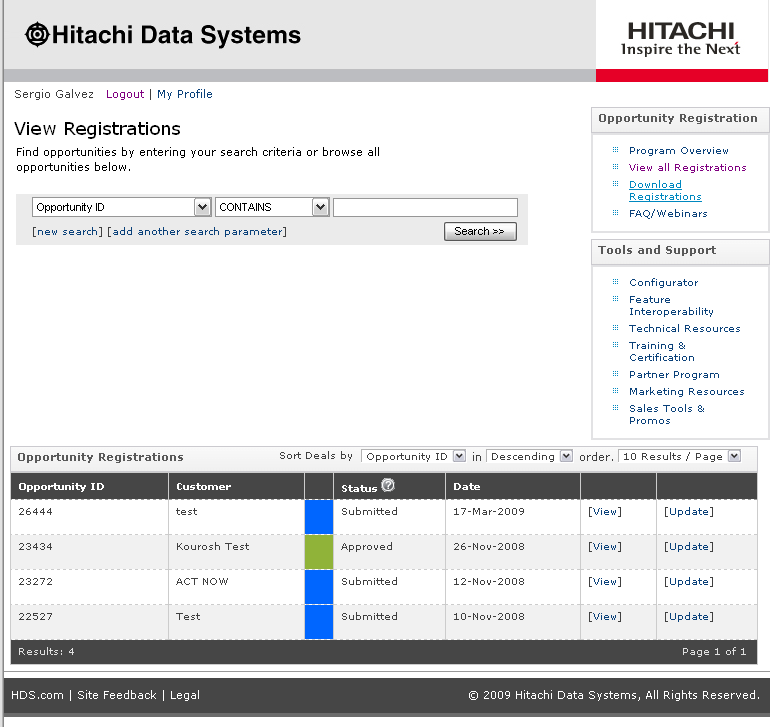Open Feature Interoperability link

point(671,306)
